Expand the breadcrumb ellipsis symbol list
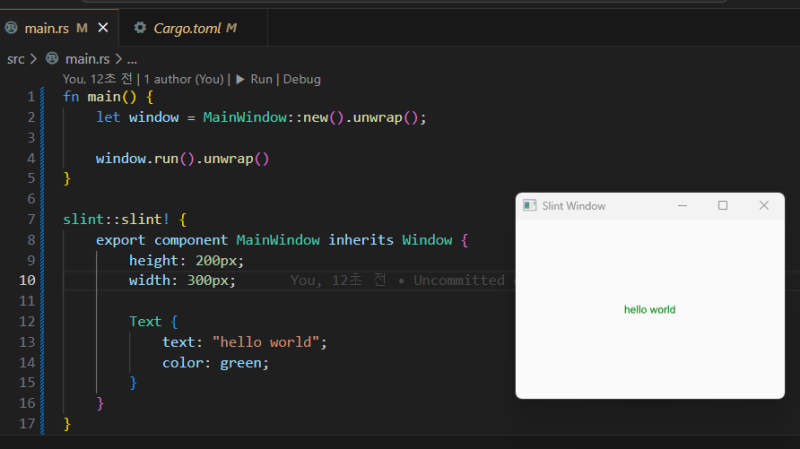 (131, 59)
